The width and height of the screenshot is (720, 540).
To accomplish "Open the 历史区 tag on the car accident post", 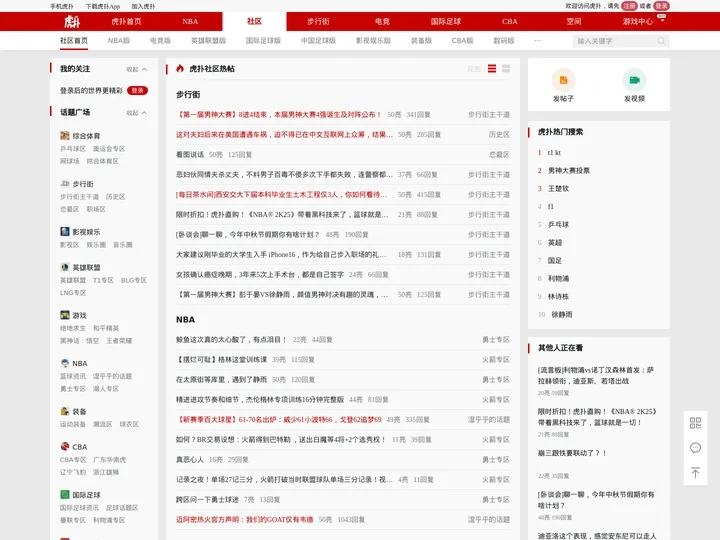I will pyautogui.click(x=499, y=135).
